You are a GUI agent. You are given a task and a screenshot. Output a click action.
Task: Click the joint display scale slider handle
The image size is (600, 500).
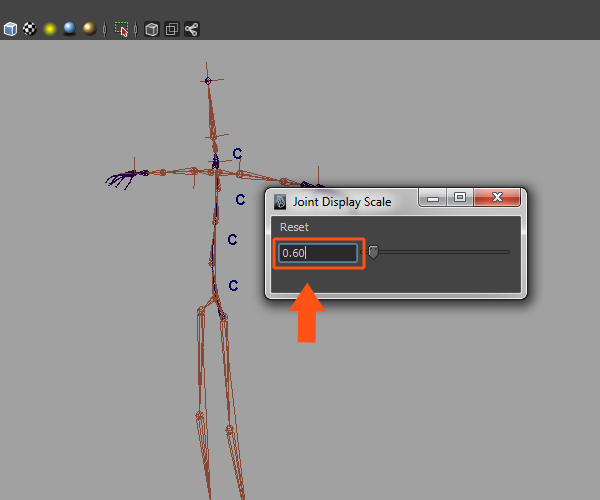coord(373,252)
